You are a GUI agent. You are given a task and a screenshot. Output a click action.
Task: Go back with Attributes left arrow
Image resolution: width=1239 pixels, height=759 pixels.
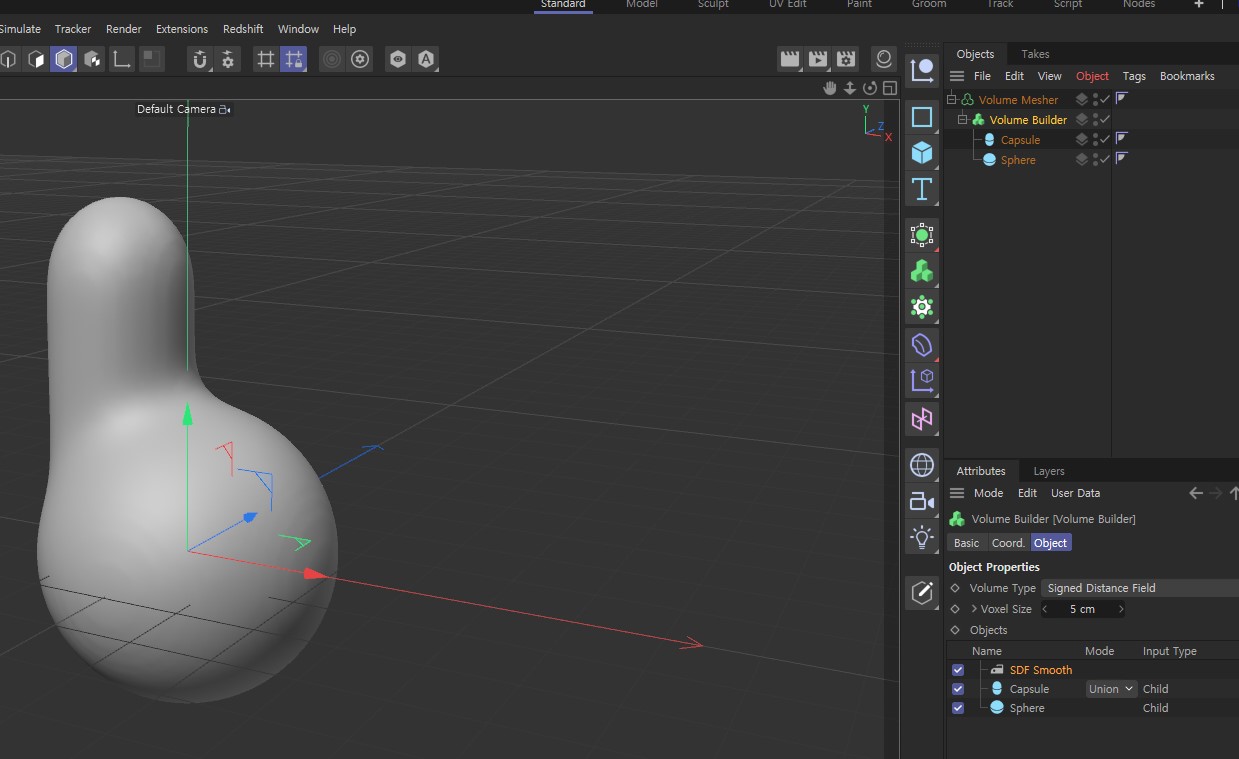click(1196, 493)
